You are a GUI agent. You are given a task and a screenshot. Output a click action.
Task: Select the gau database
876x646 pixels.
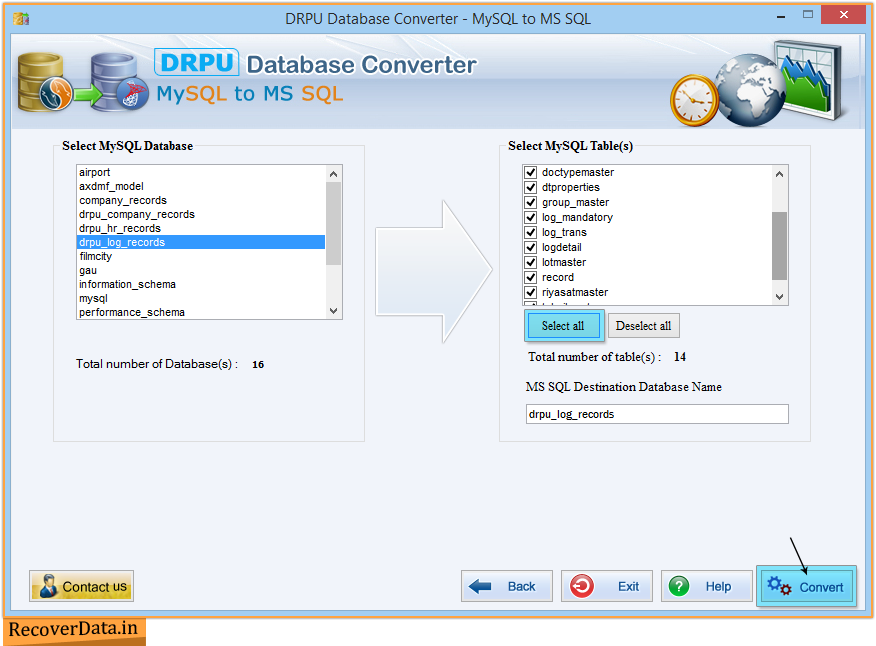point(201,270)
